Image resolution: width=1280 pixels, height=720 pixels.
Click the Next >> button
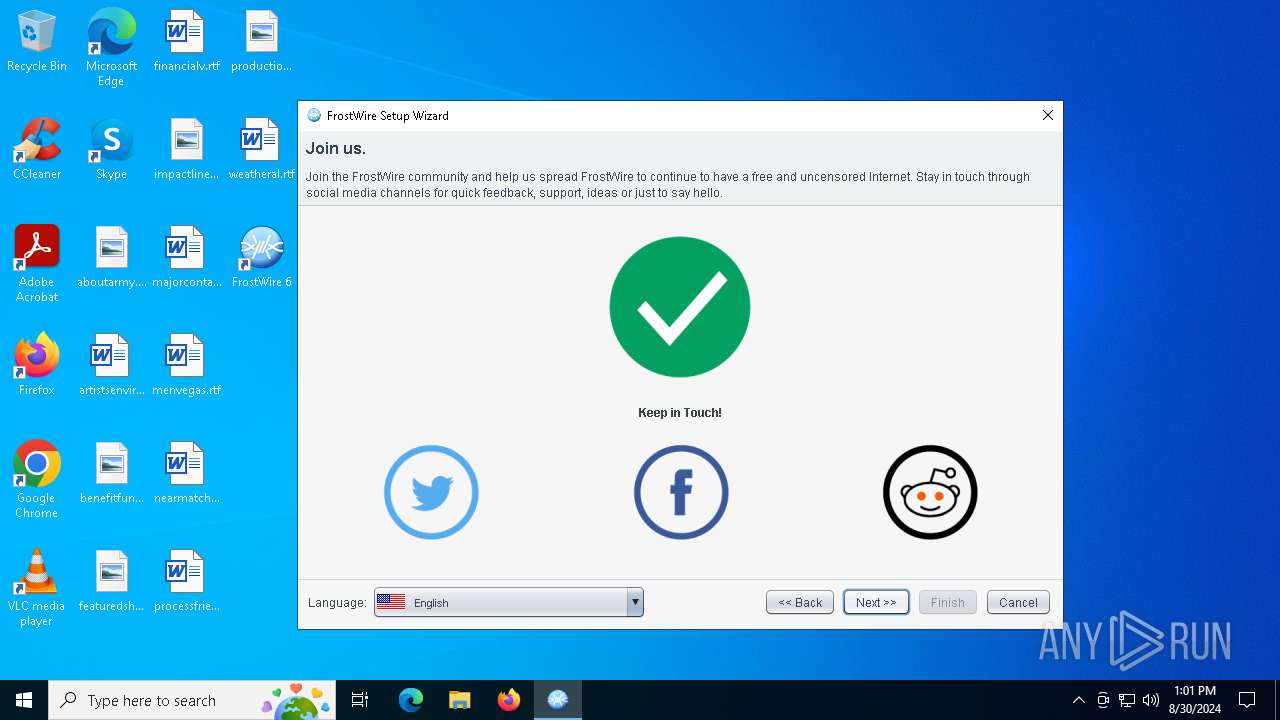(x=876, y=602)
